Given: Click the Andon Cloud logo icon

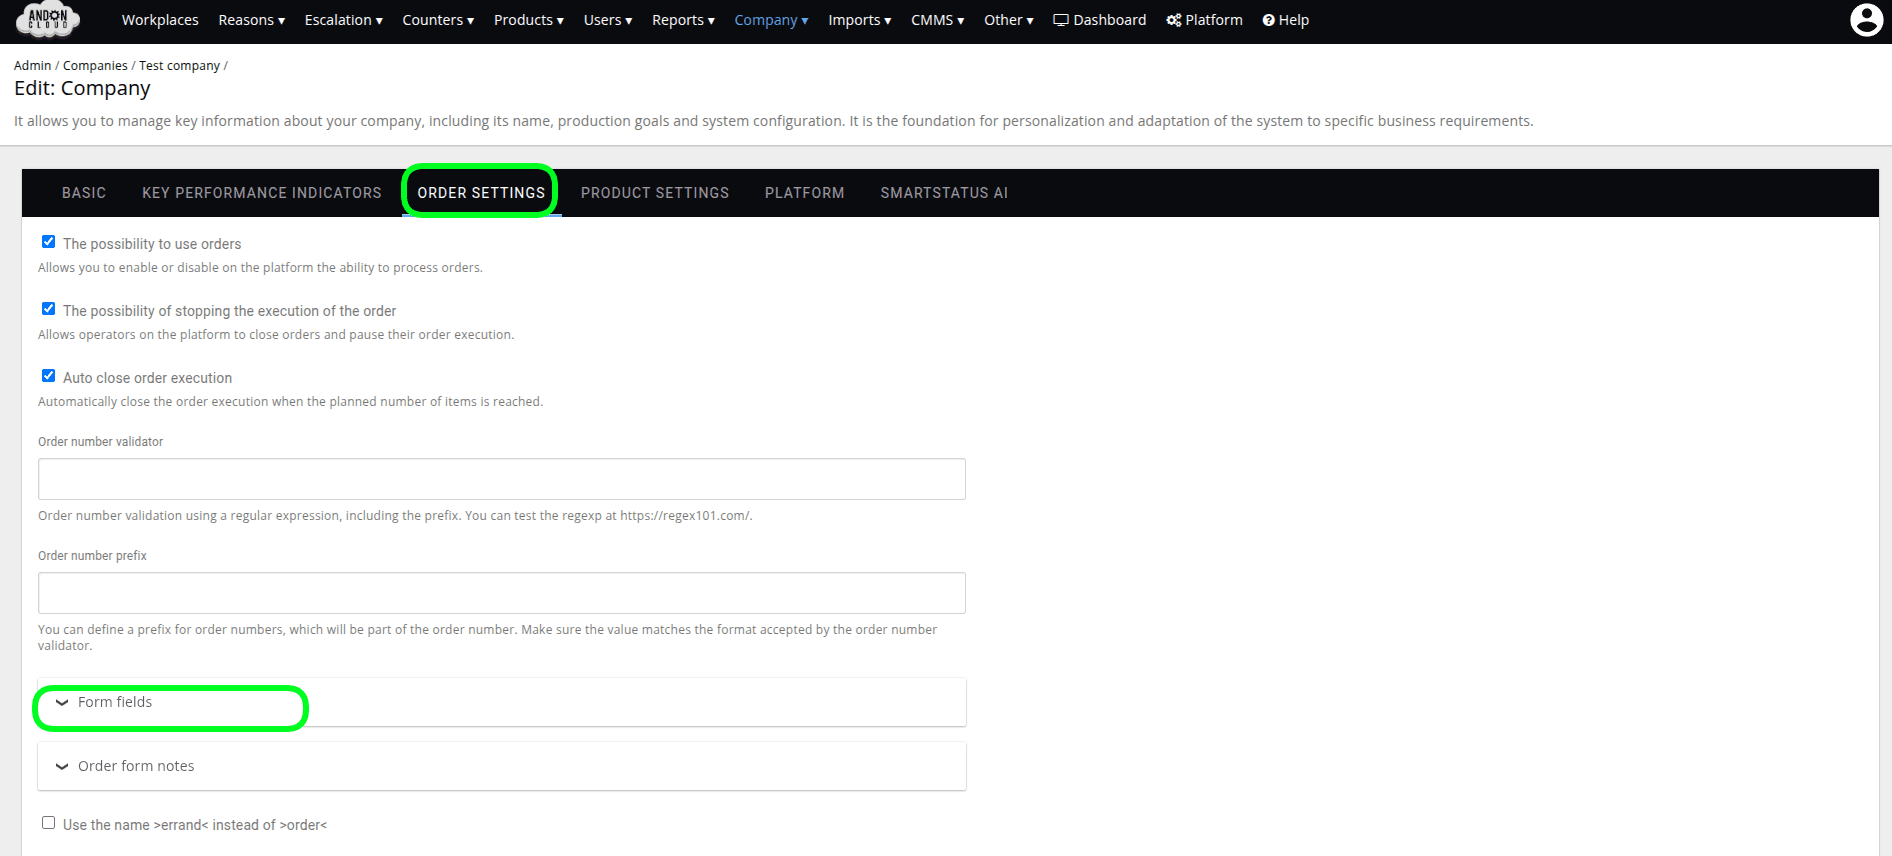Looking at the screenshot, I should (x=47, y=19).
